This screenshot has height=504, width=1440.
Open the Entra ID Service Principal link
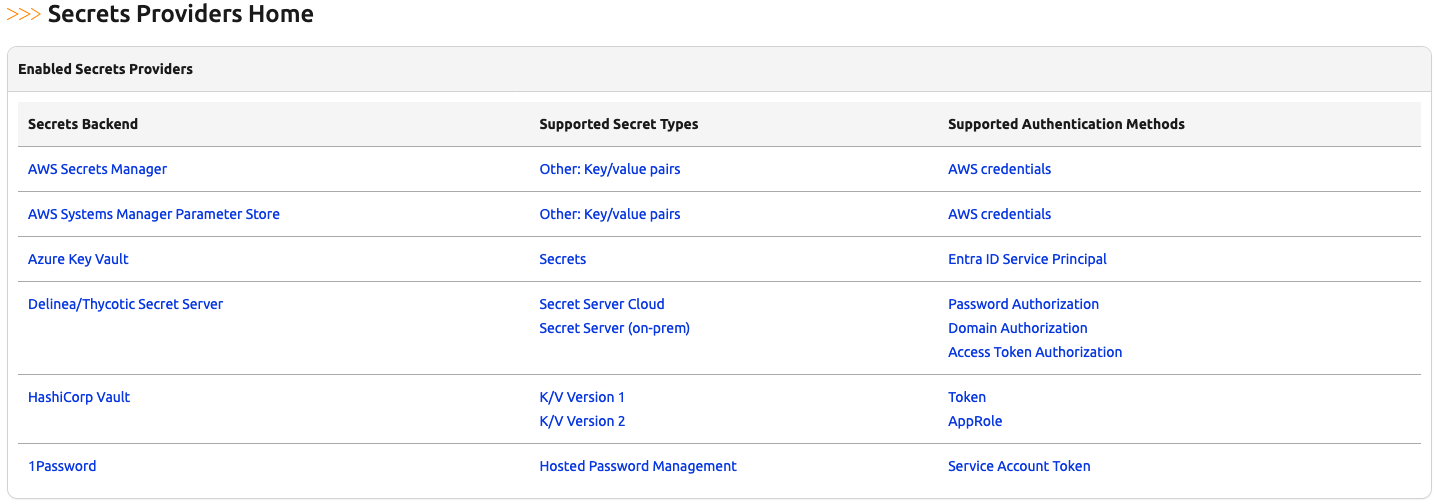1028,259
